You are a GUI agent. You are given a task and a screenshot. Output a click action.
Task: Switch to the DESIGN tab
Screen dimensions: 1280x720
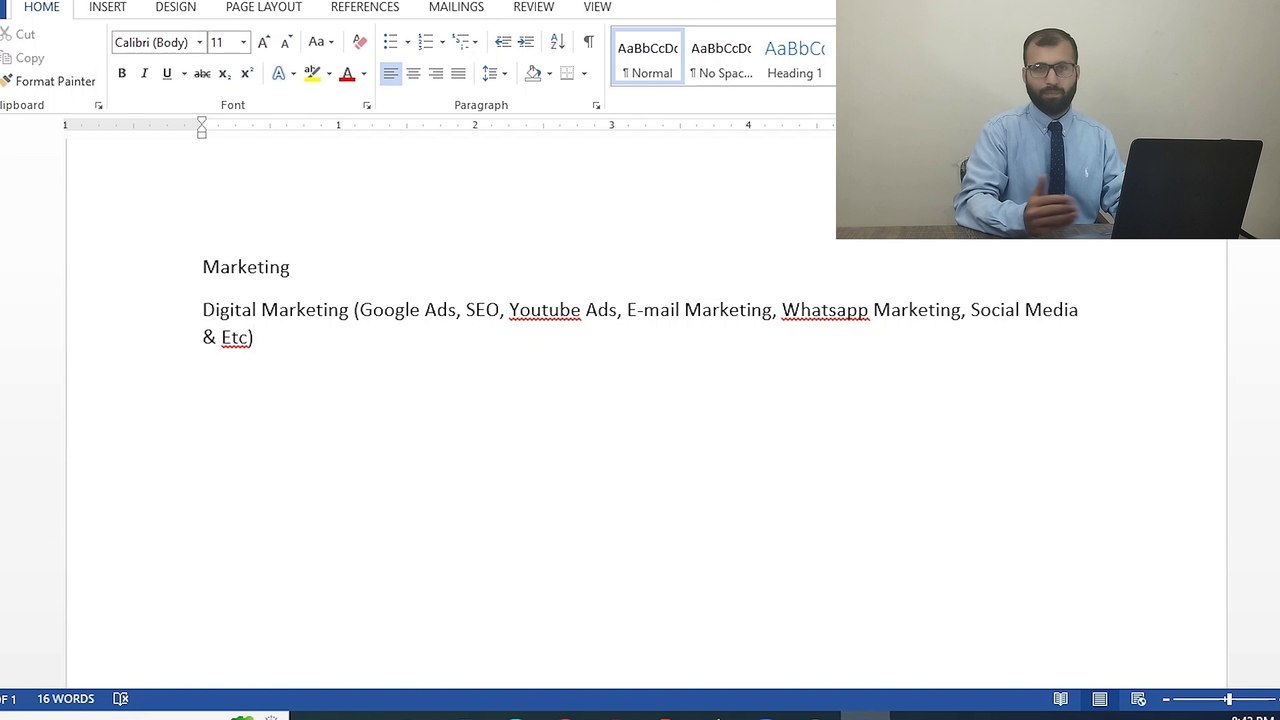coord(176,7)
